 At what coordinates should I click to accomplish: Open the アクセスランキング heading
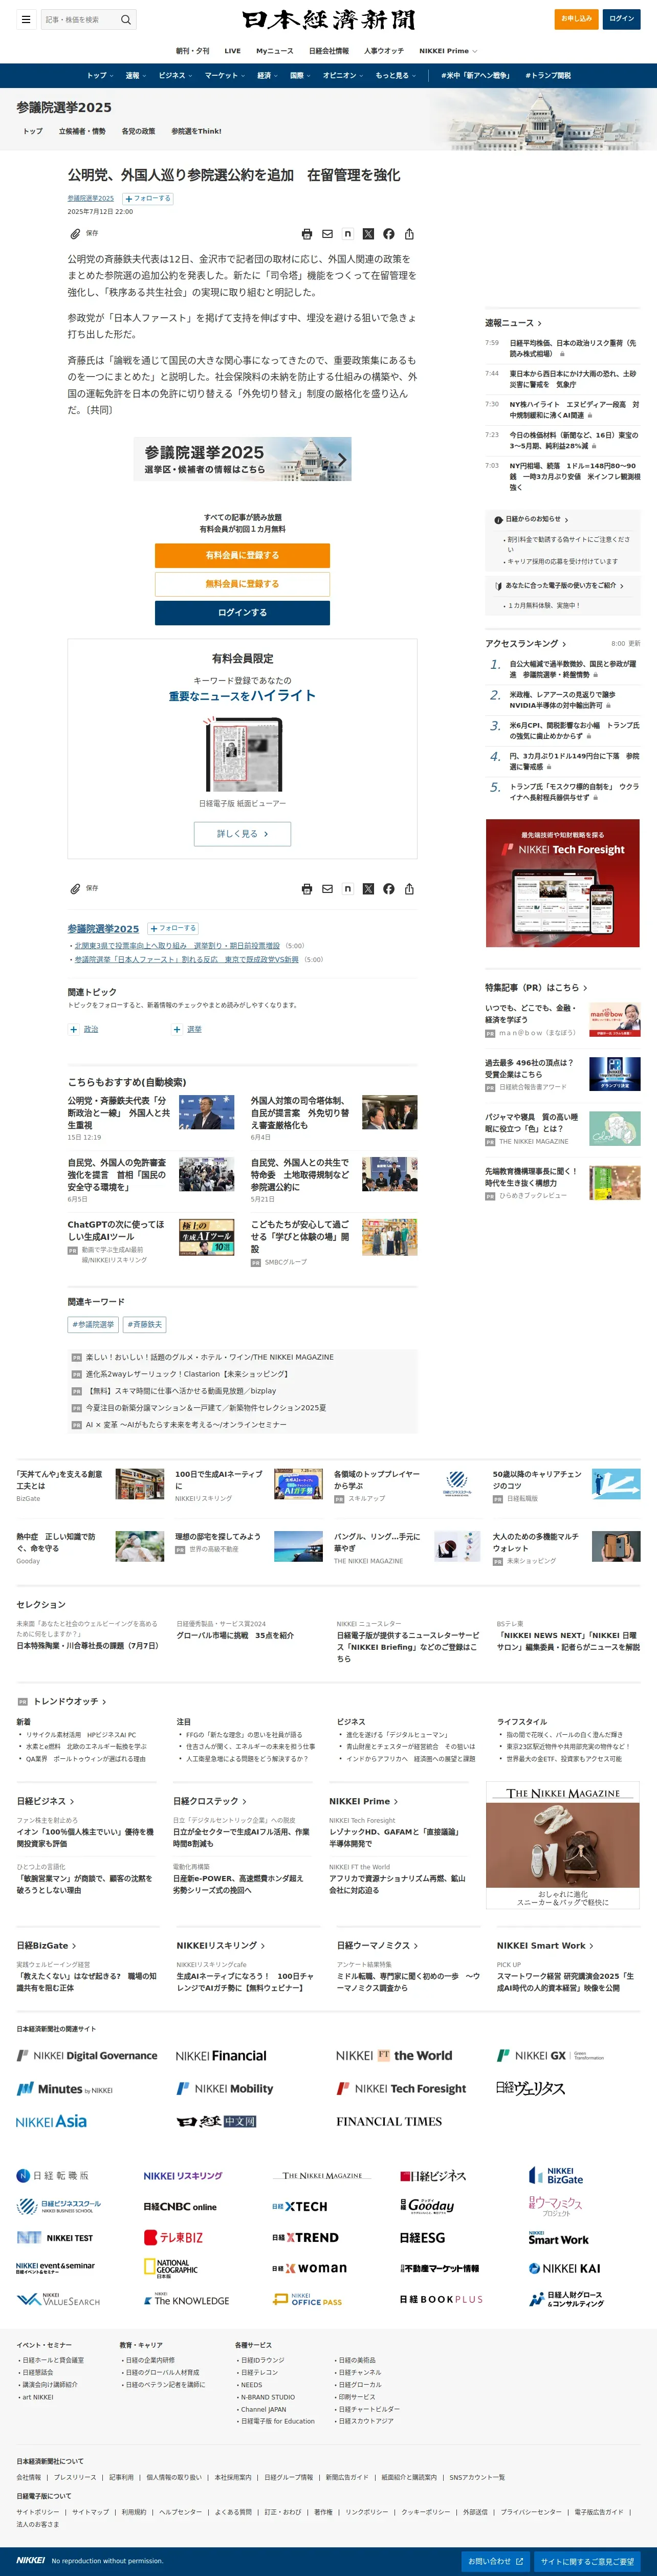(525, 644)
